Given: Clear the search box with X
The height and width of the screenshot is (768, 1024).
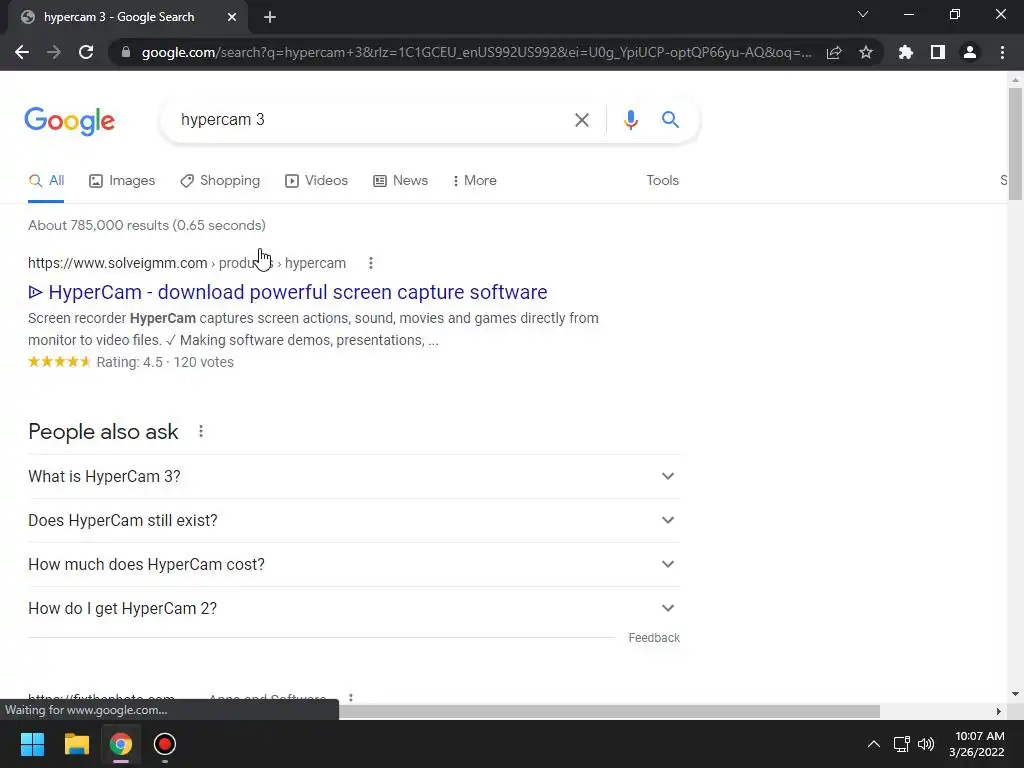Looking at the screenshot, I should 581,120.
